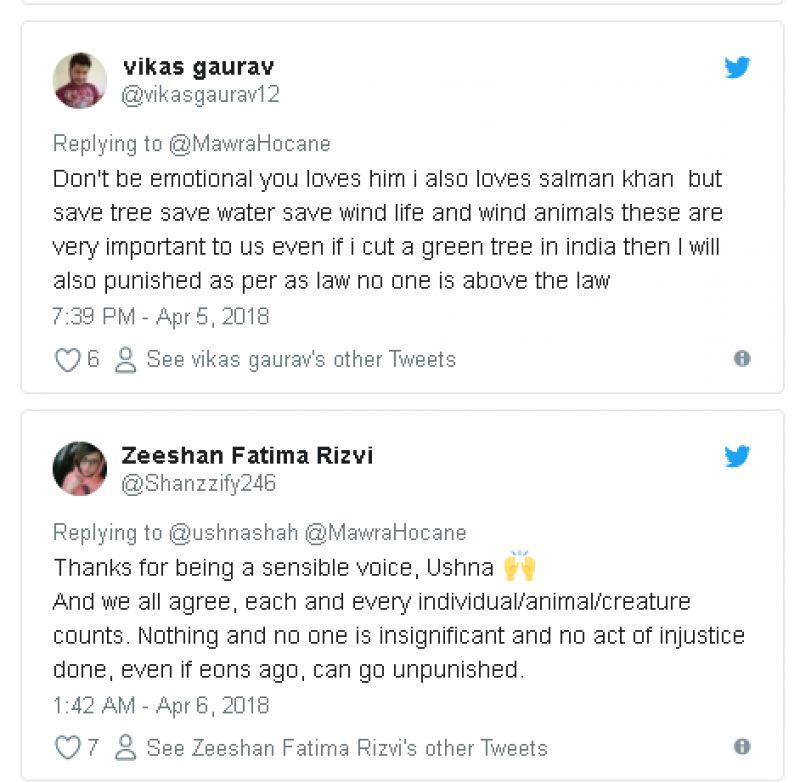Click Twitter bird icon on Zeeshan Fatima Rizvi's tweet
Screen dimensions: 800x783
coord(738,456)
